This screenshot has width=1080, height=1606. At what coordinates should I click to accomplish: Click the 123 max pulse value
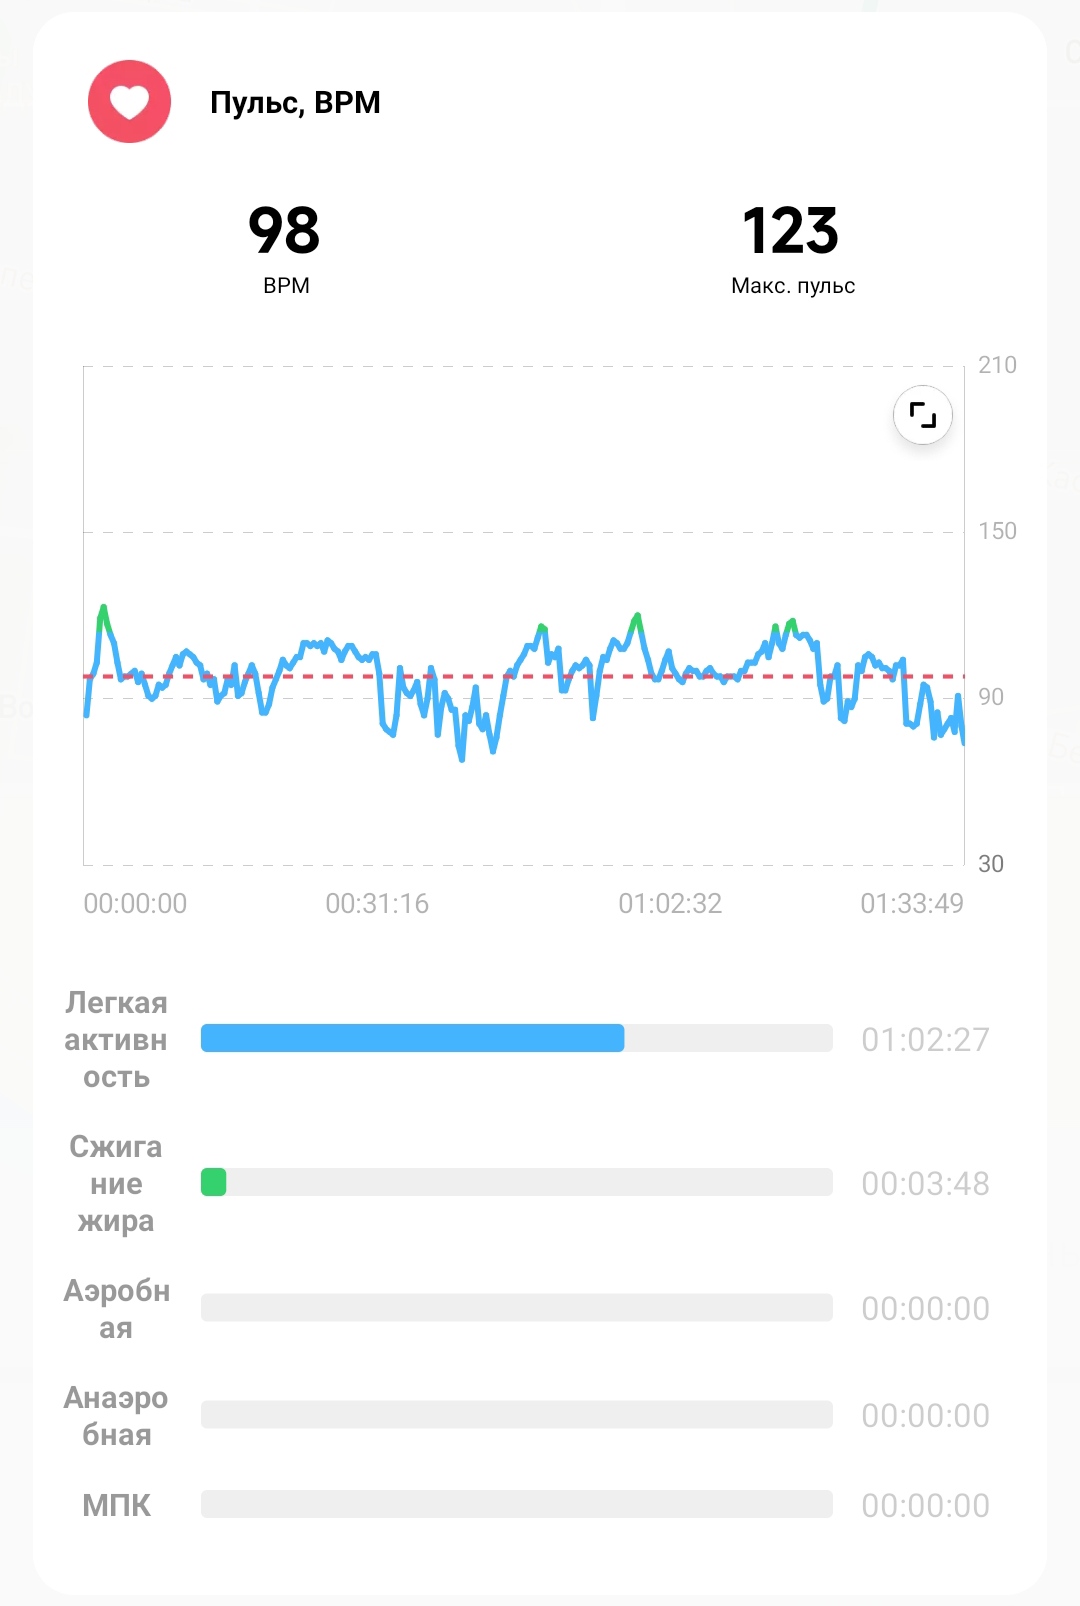[x=791, y=230]
